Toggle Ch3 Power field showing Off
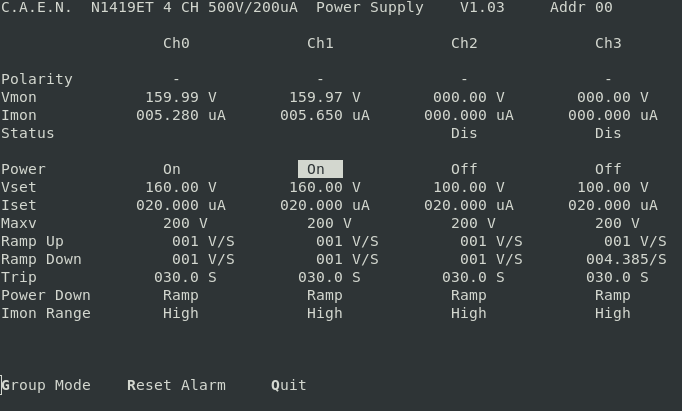This screenshot has width=682, height=411. (608, 169)
